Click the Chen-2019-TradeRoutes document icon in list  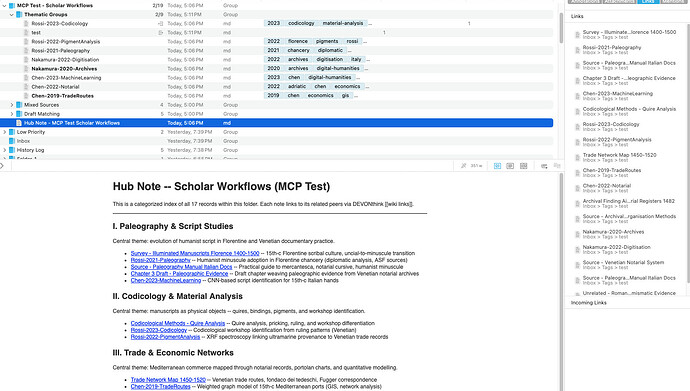click(x=26, y=96)
